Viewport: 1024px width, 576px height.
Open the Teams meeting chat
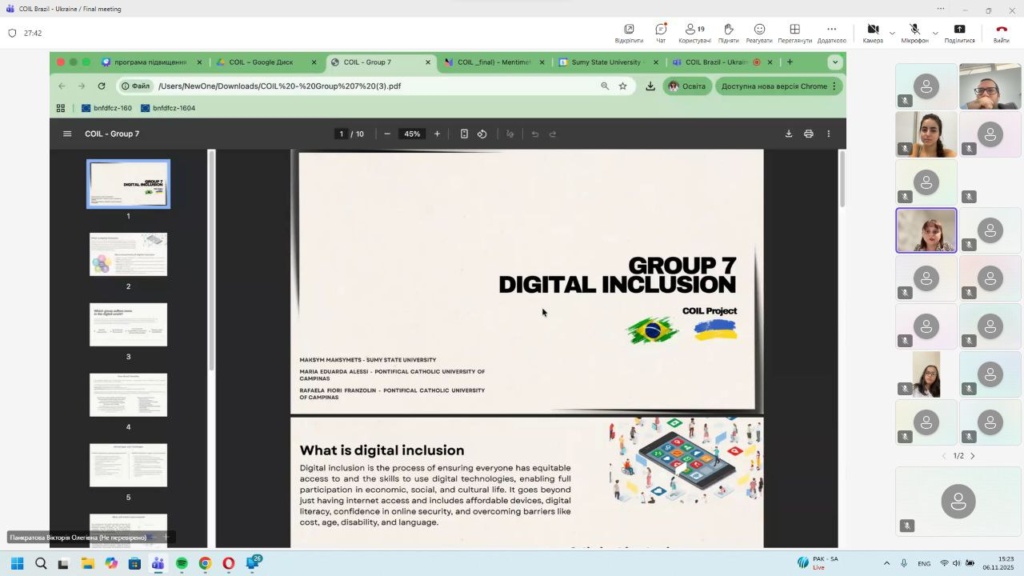tap(660, 31)
